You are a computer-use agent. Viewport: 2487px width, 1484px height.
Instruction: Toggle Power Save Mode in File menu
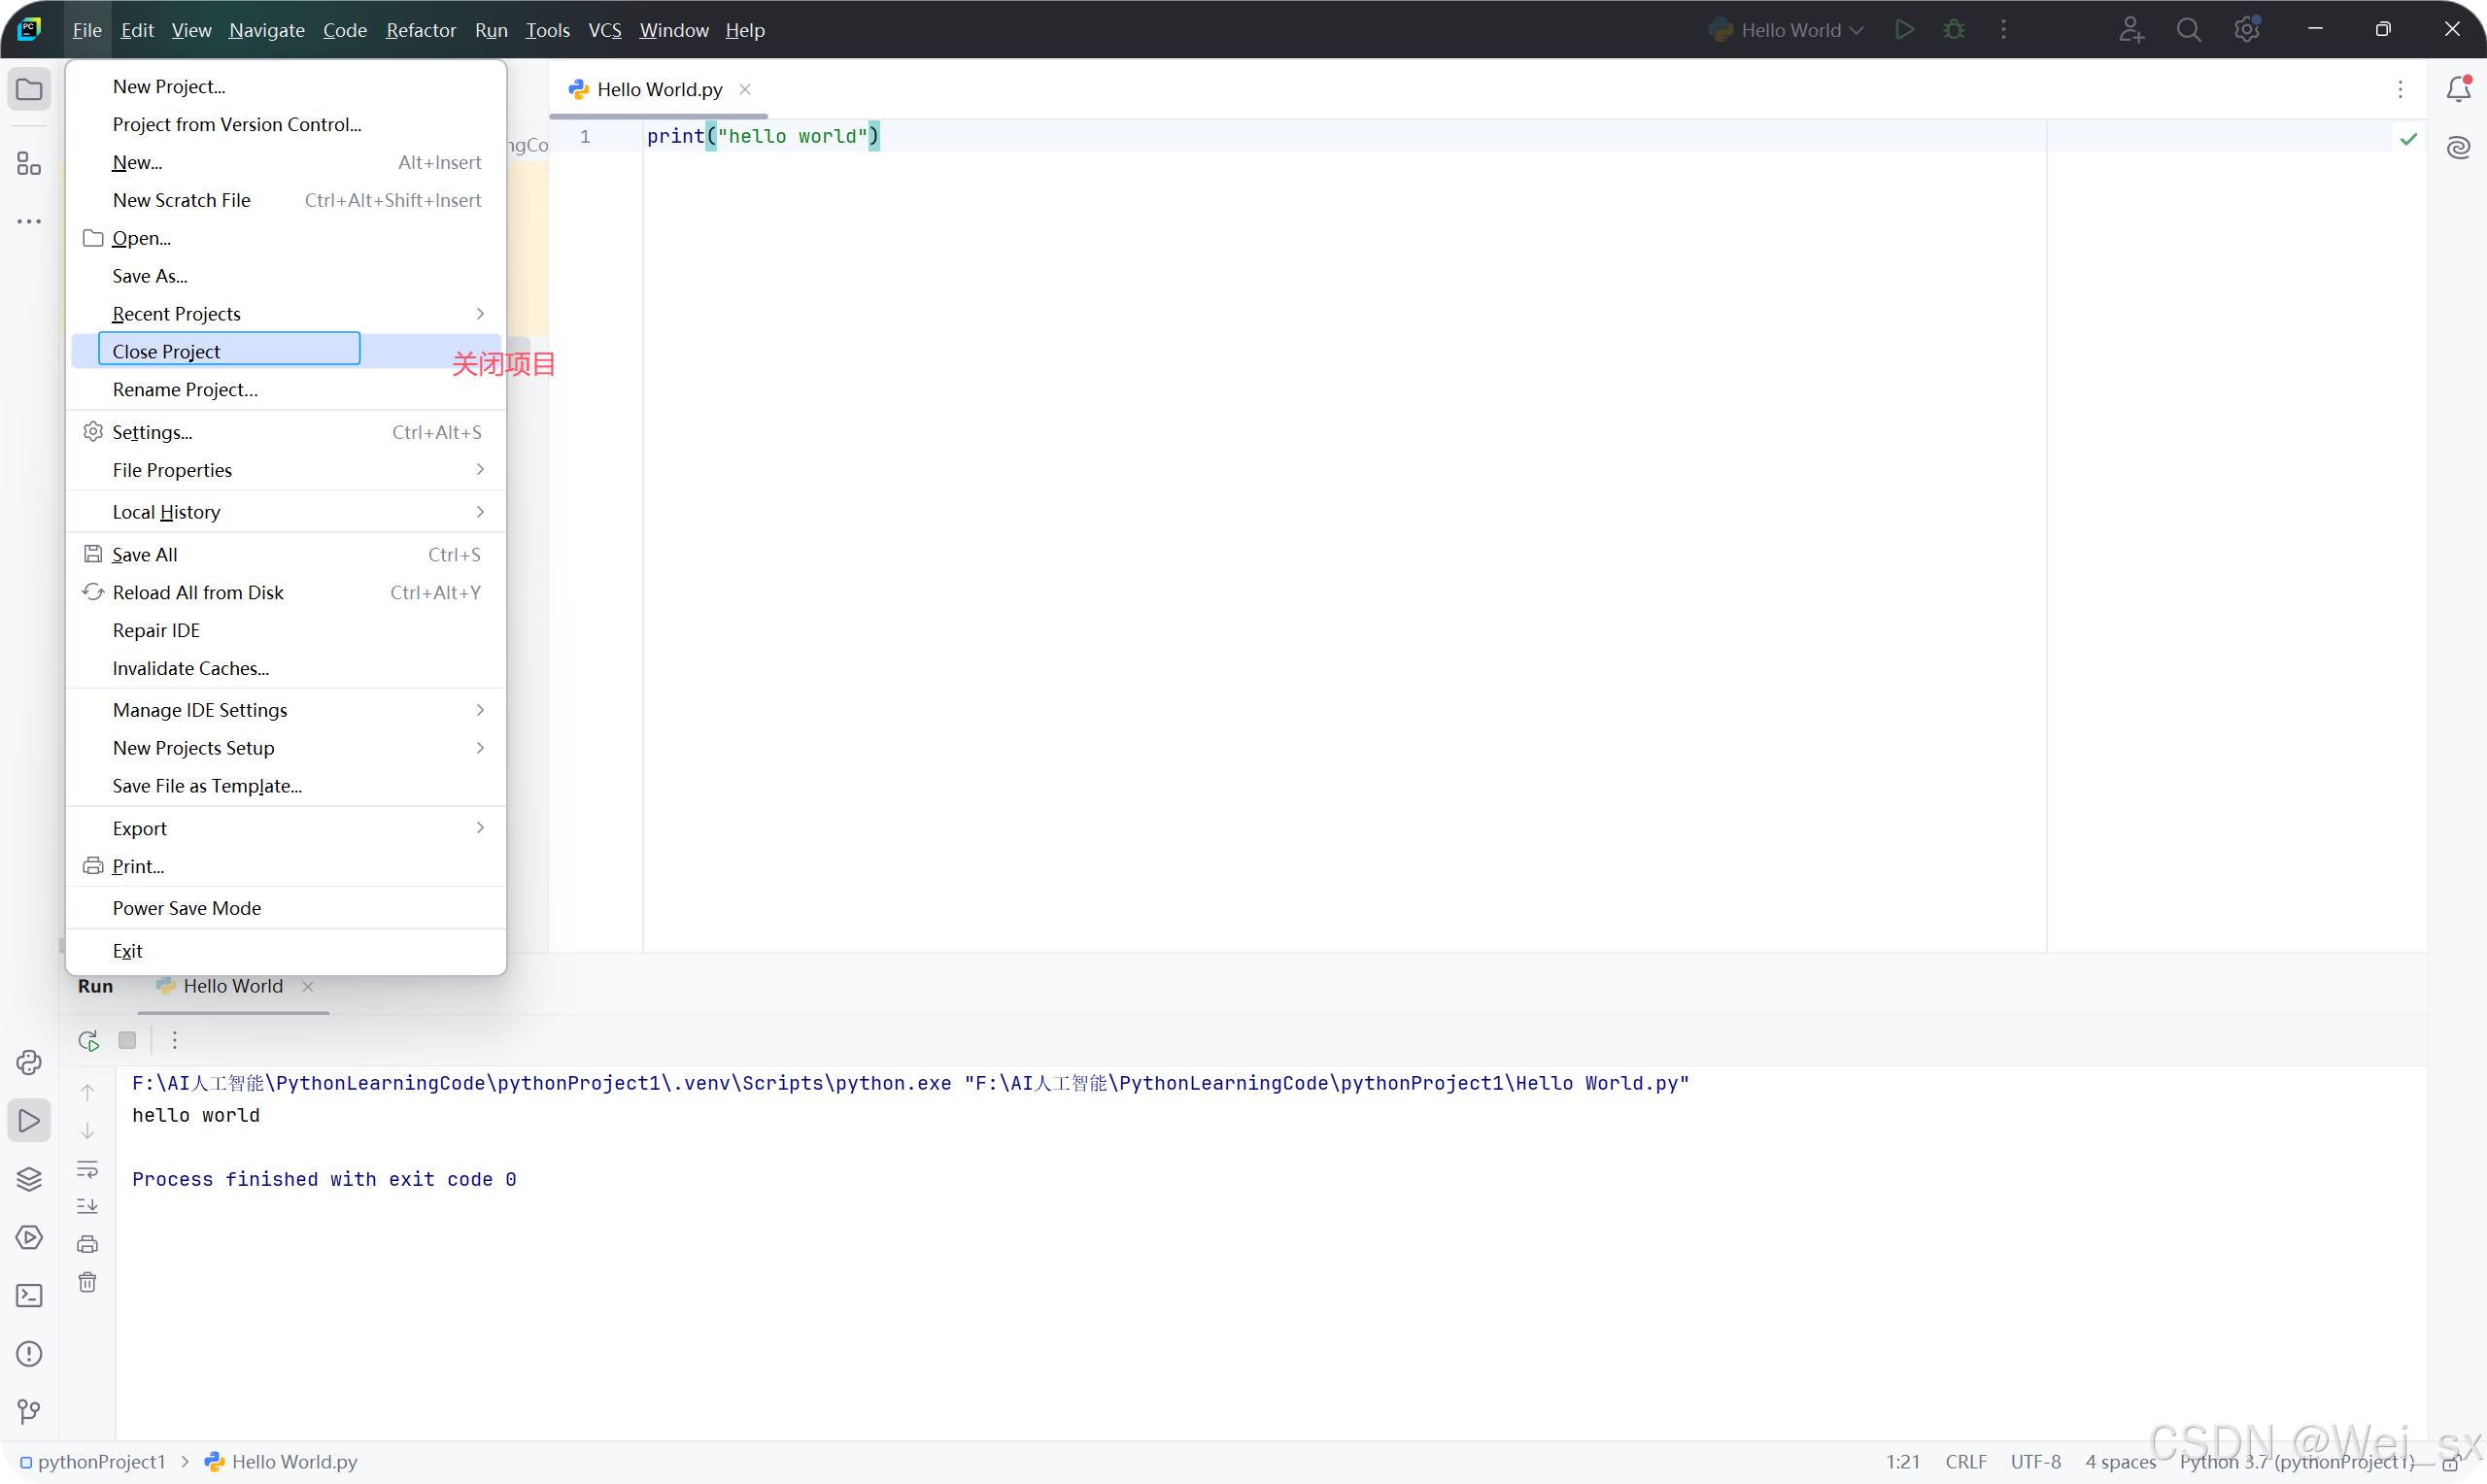[x=186, y=907]
